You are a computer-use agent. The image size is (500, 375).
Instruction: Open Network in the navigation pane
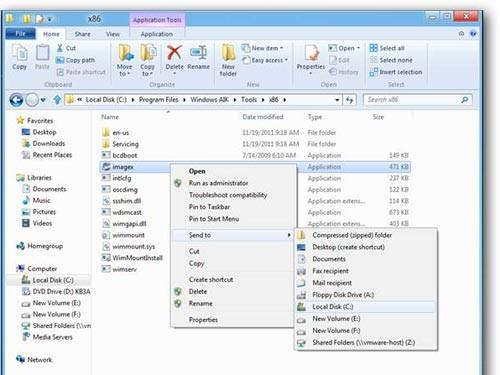tap(34, 360)
